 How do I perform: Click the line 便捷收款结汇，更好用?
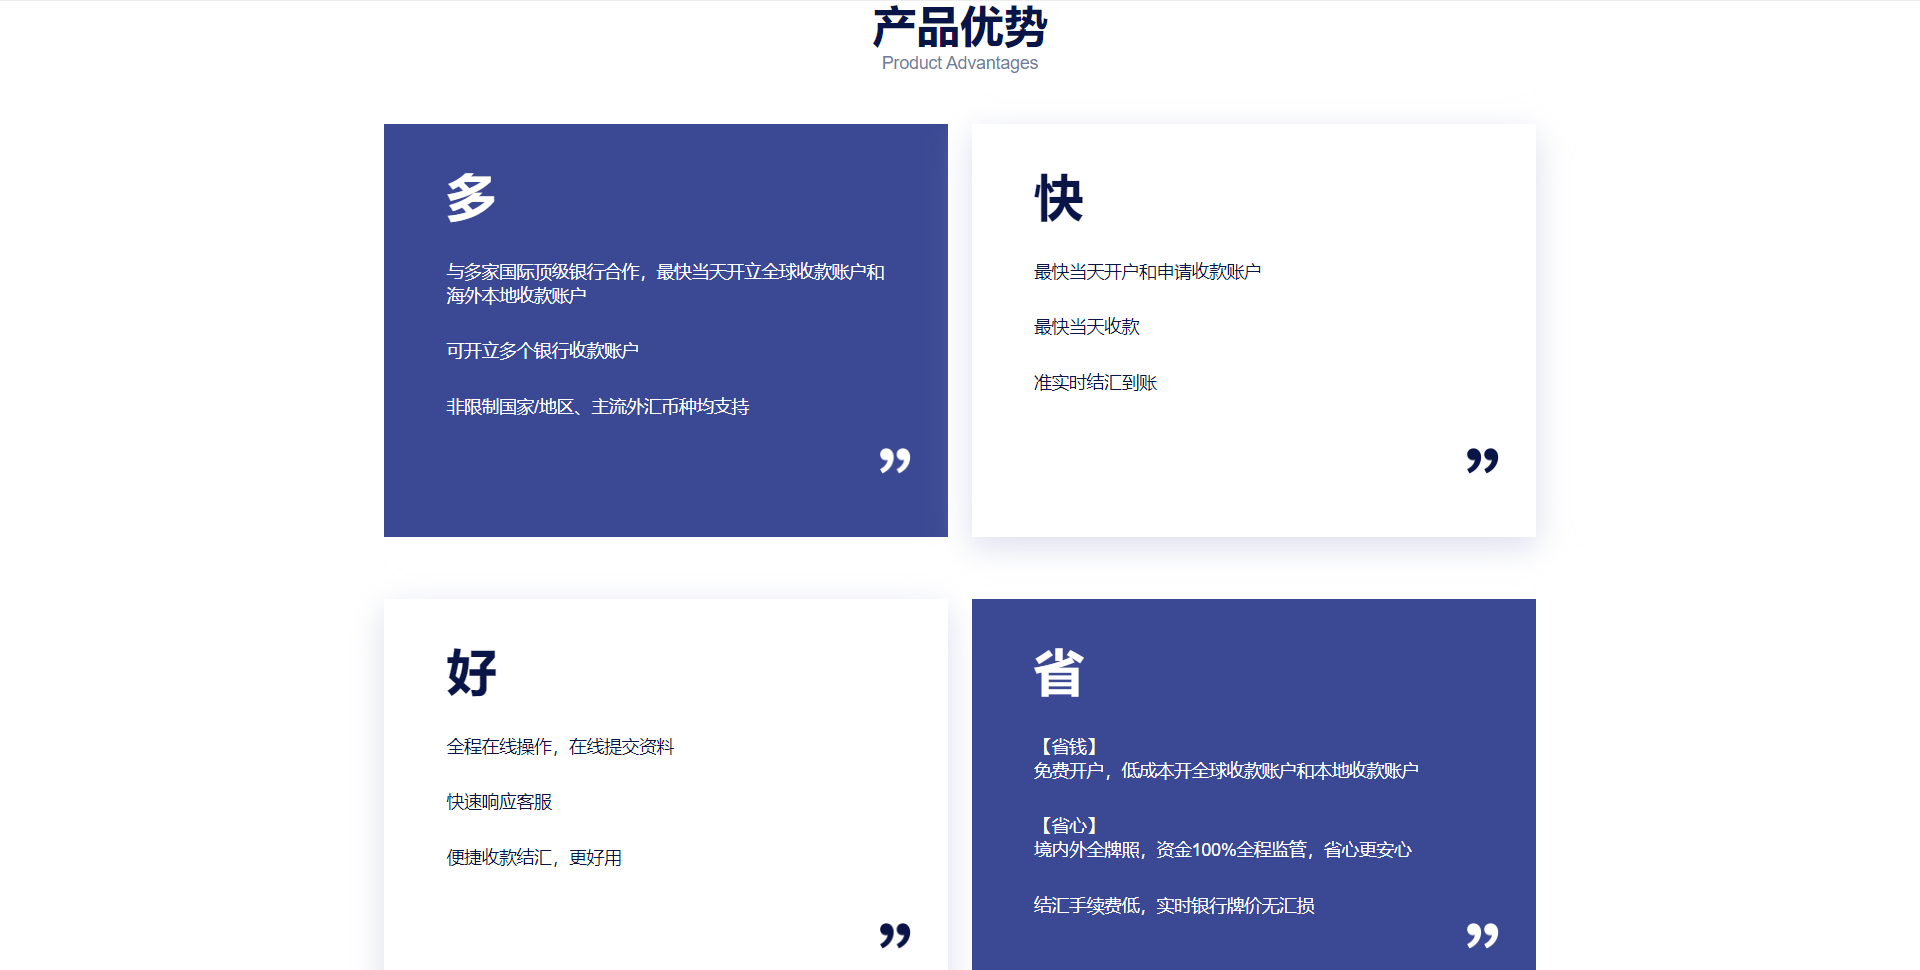click(534, 858)
